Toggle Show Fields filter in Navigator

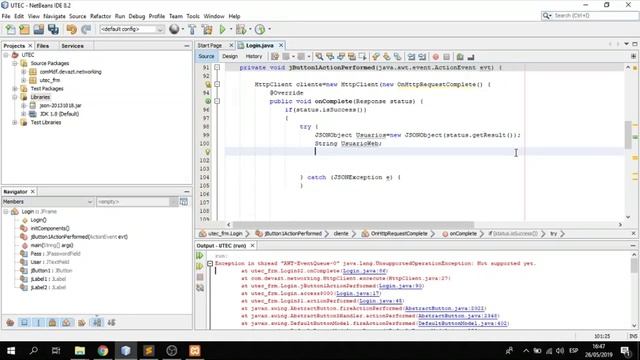(x=24, y=323)
